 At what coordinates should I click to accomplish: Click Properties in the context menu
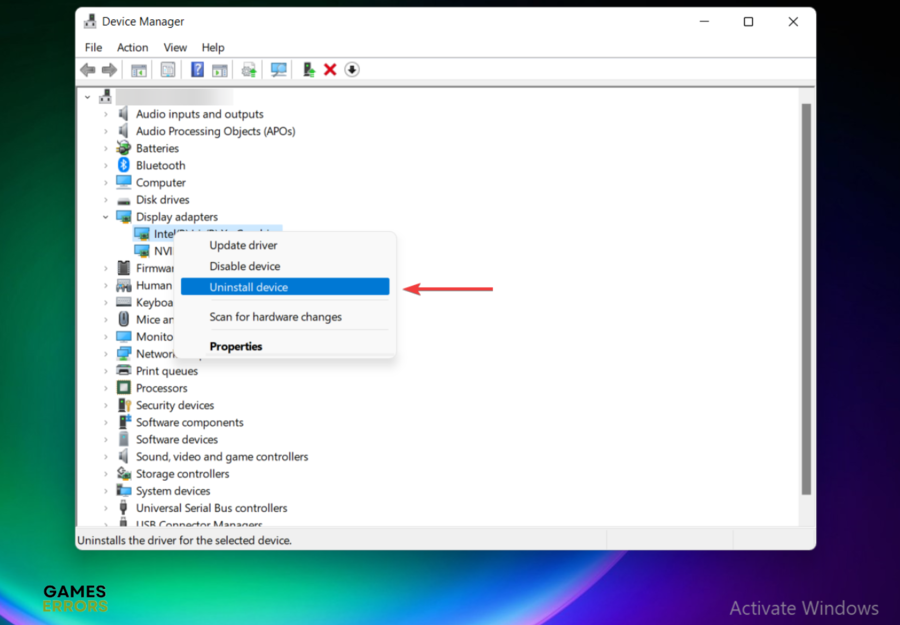[236, 346]
